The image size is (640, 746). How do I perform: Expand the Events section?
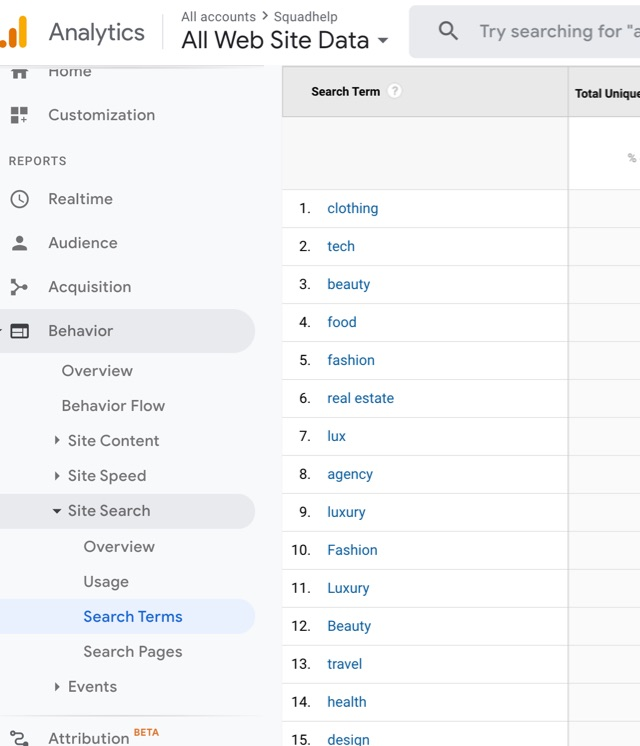[x=57, y=687]
